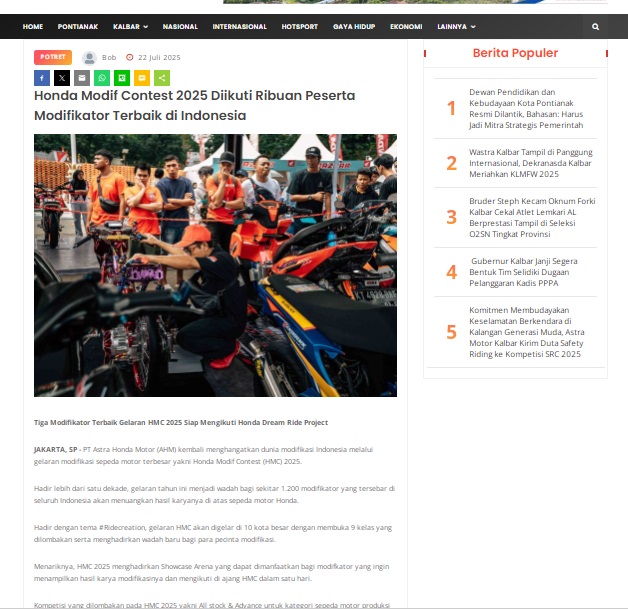Image resolution: width=628 pixels, height=609 pixels.
Task: Click the subheading 'Tiga Modifikator Terbaik Gelaran HMC'
Action: coord(181,422)
